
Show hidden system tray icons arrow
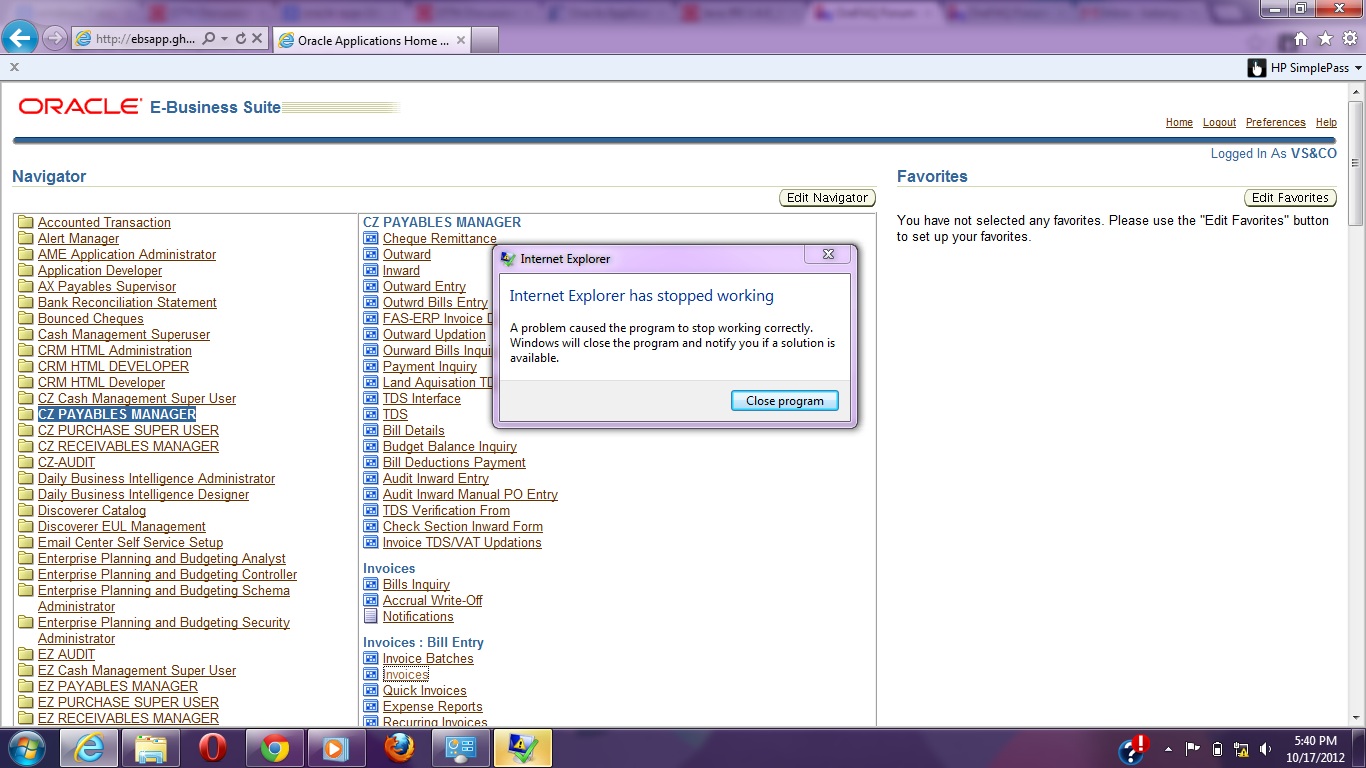1168,749
